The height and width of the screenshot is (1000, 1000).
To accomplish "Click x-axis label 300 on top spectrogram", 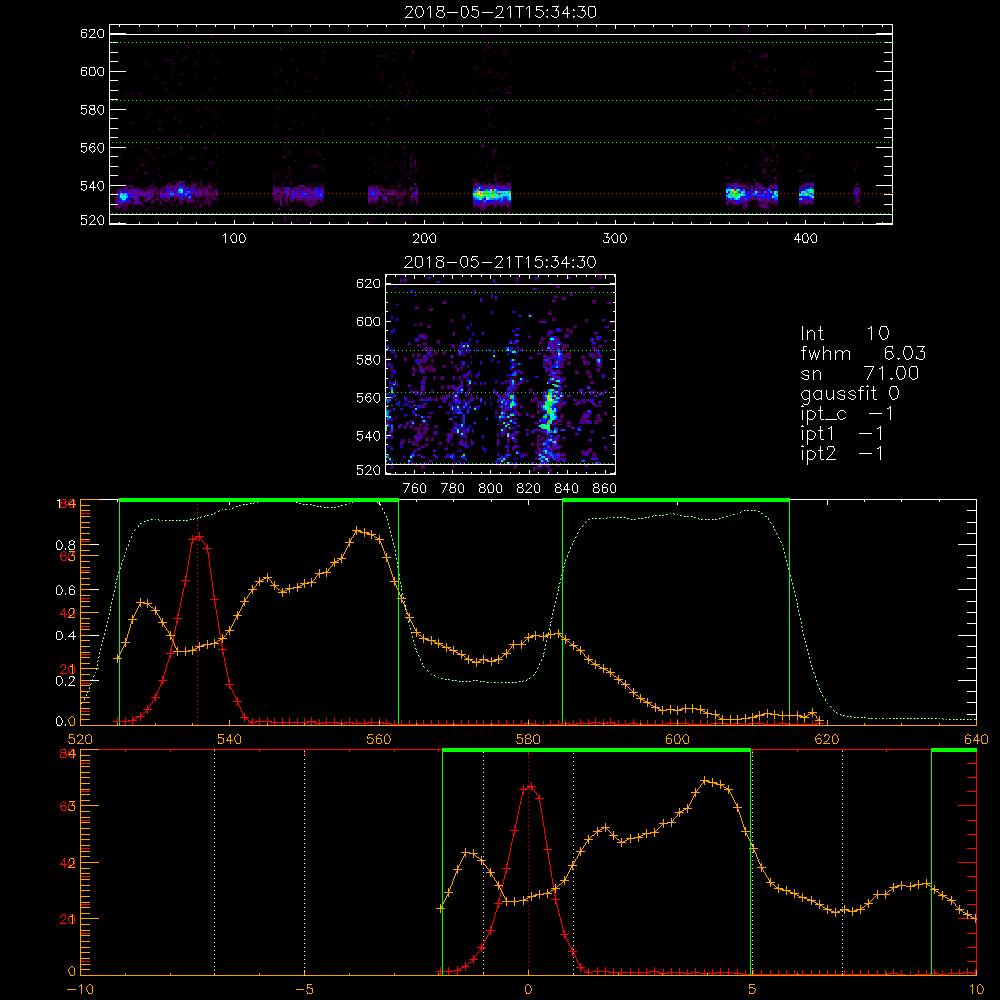I will pyautogui.click(x=614, y=239).
